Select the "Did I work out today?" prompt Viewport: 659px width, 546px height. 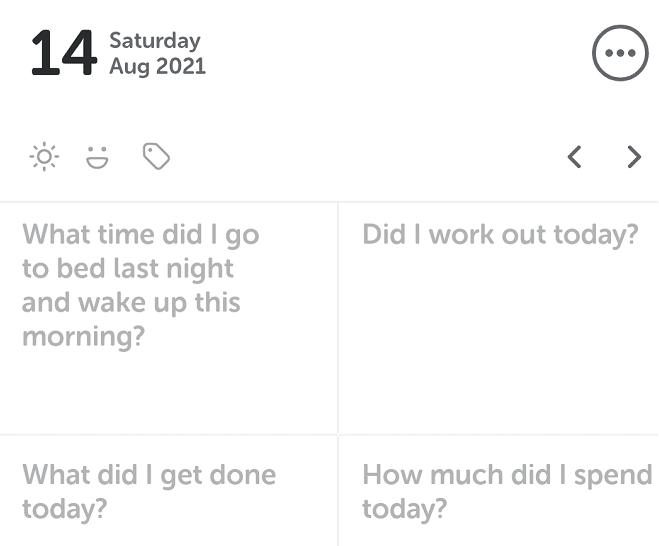click(499, 235)
